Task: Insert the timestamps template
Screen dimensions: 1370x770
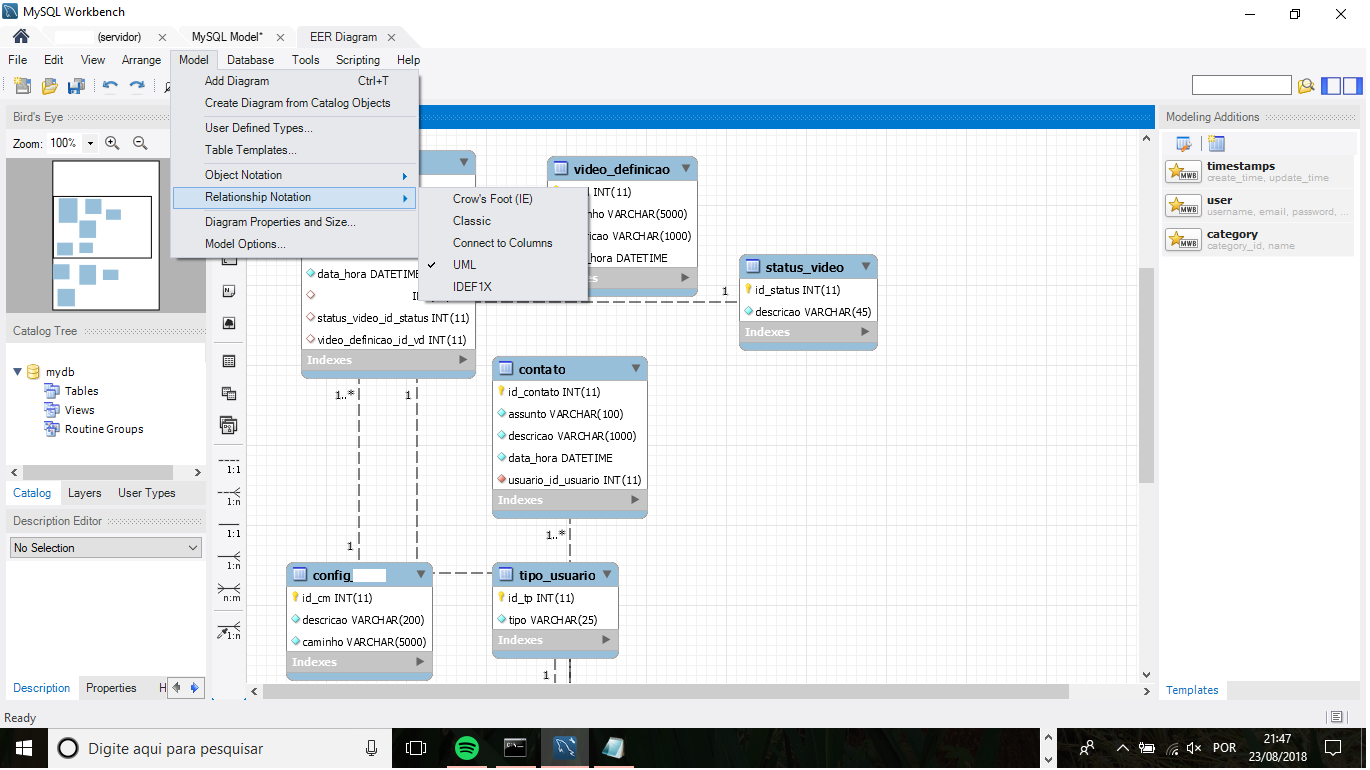Action: pyautogui.click(x=1259, y=171)
